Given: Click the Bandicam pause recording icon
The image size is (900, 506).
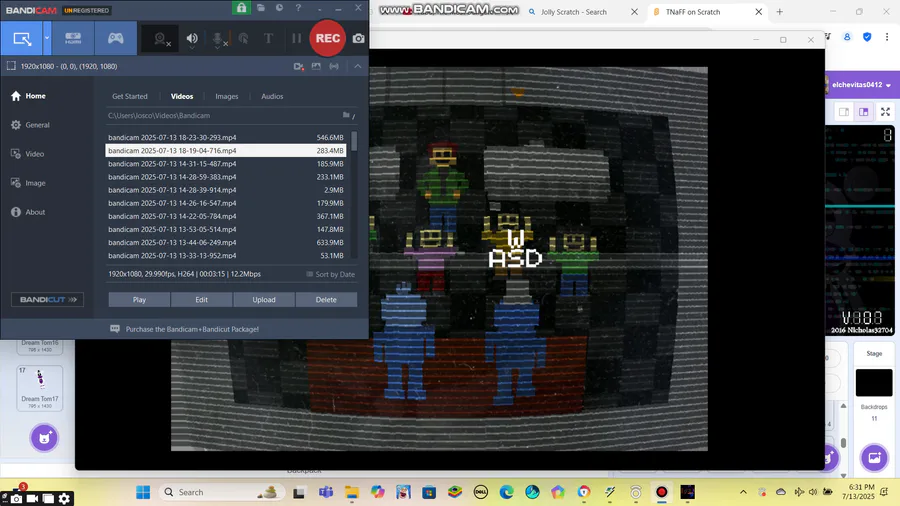Looking at the screenshot, I should pyautogui.click(x=296, y=38).
